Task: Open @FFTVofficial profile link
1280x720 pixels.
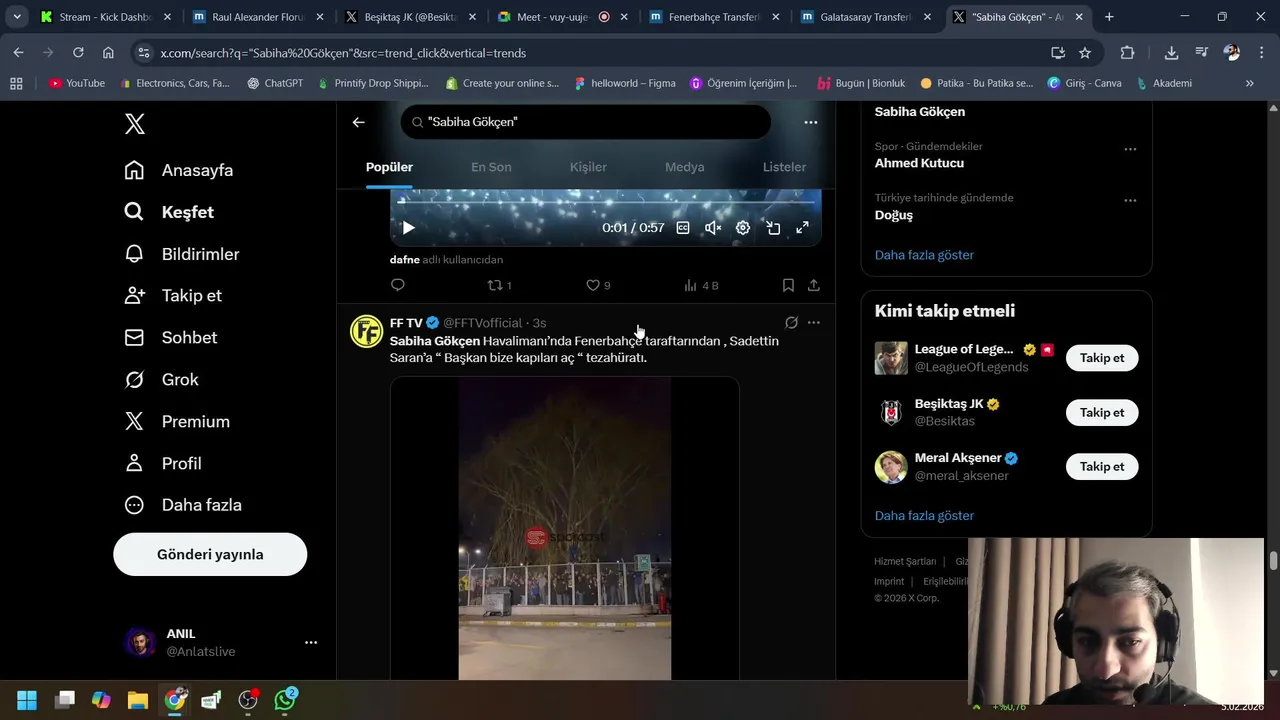Action: [x=483, y=323]
